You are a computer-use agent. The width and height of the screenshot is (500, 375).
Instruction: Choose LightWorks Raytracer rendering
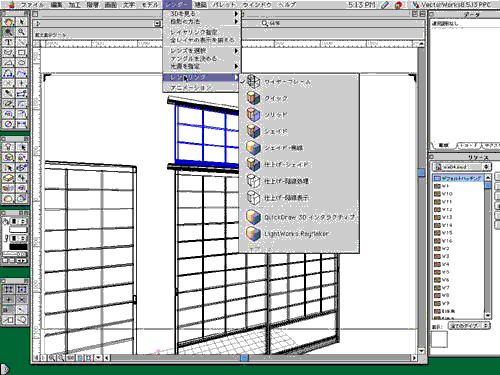click(299, 234)
